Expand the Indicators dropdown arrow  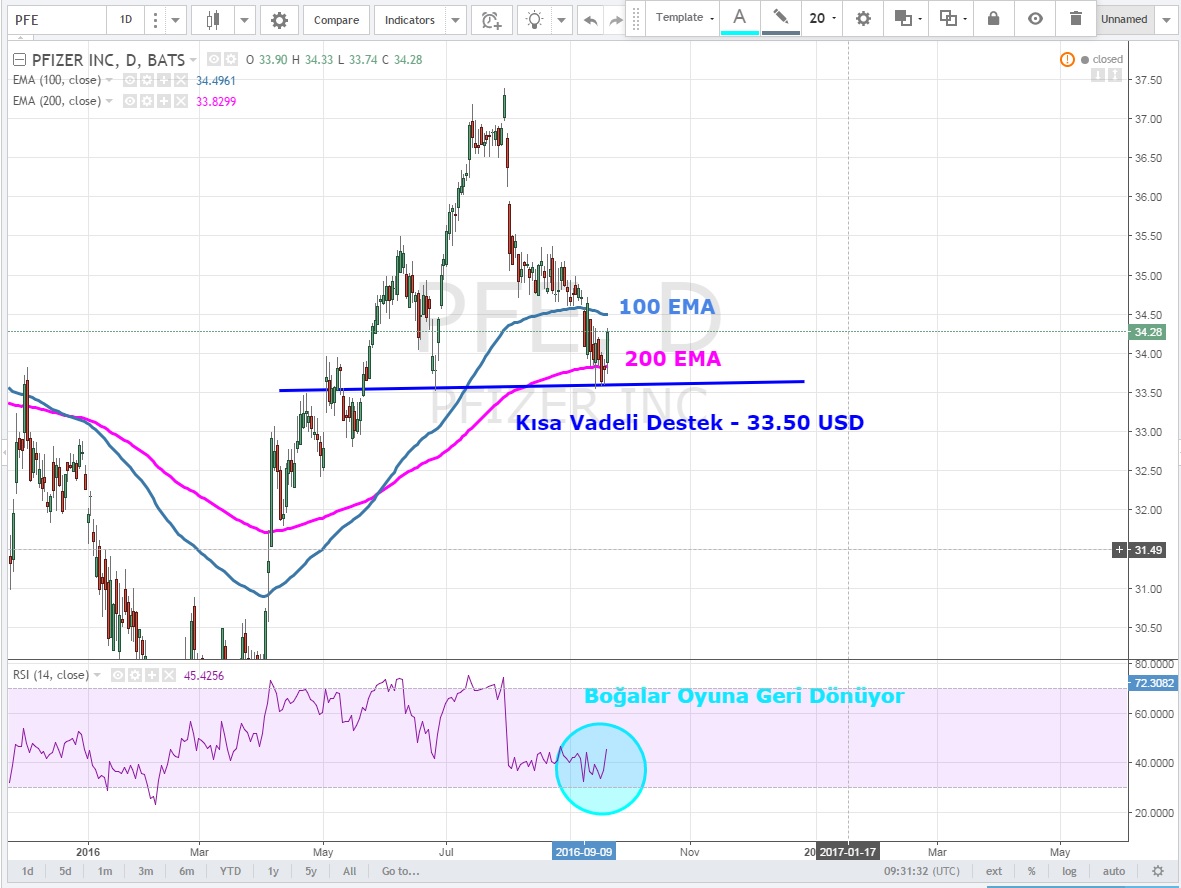(456, 20)
